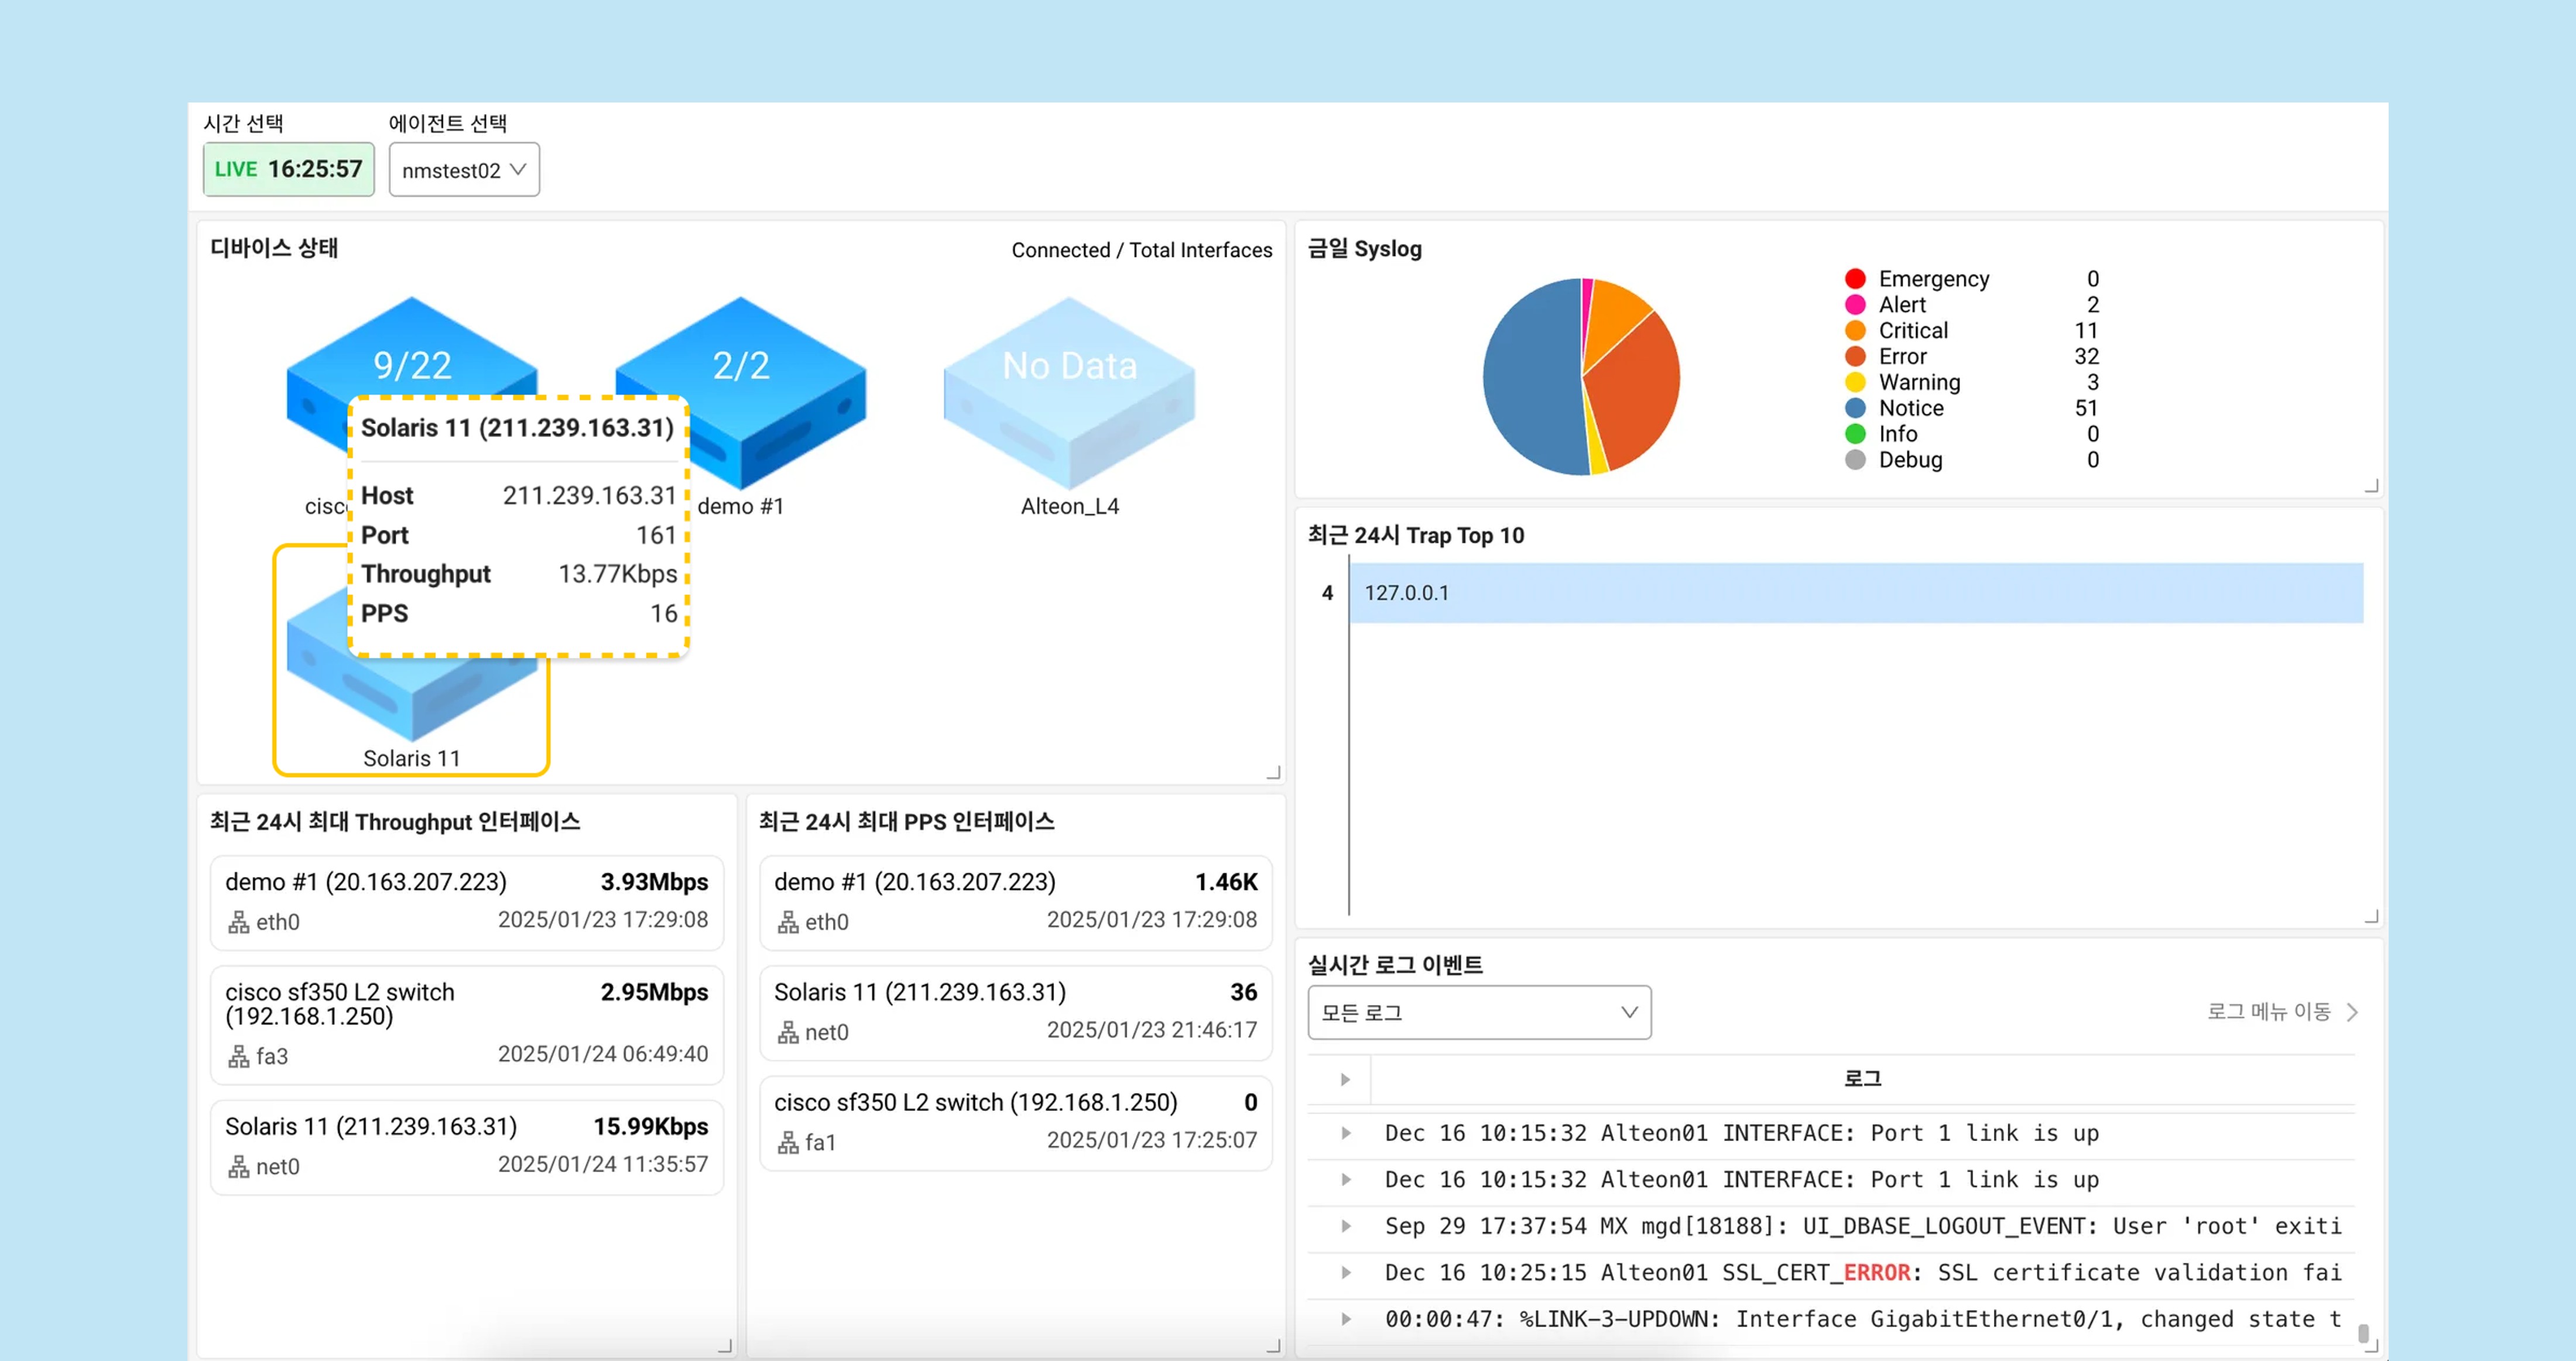Click net0 interface icon in PPS list
This screenshot has width=2576, height=1361.
pyautogui.click(x=788, y=1032)
